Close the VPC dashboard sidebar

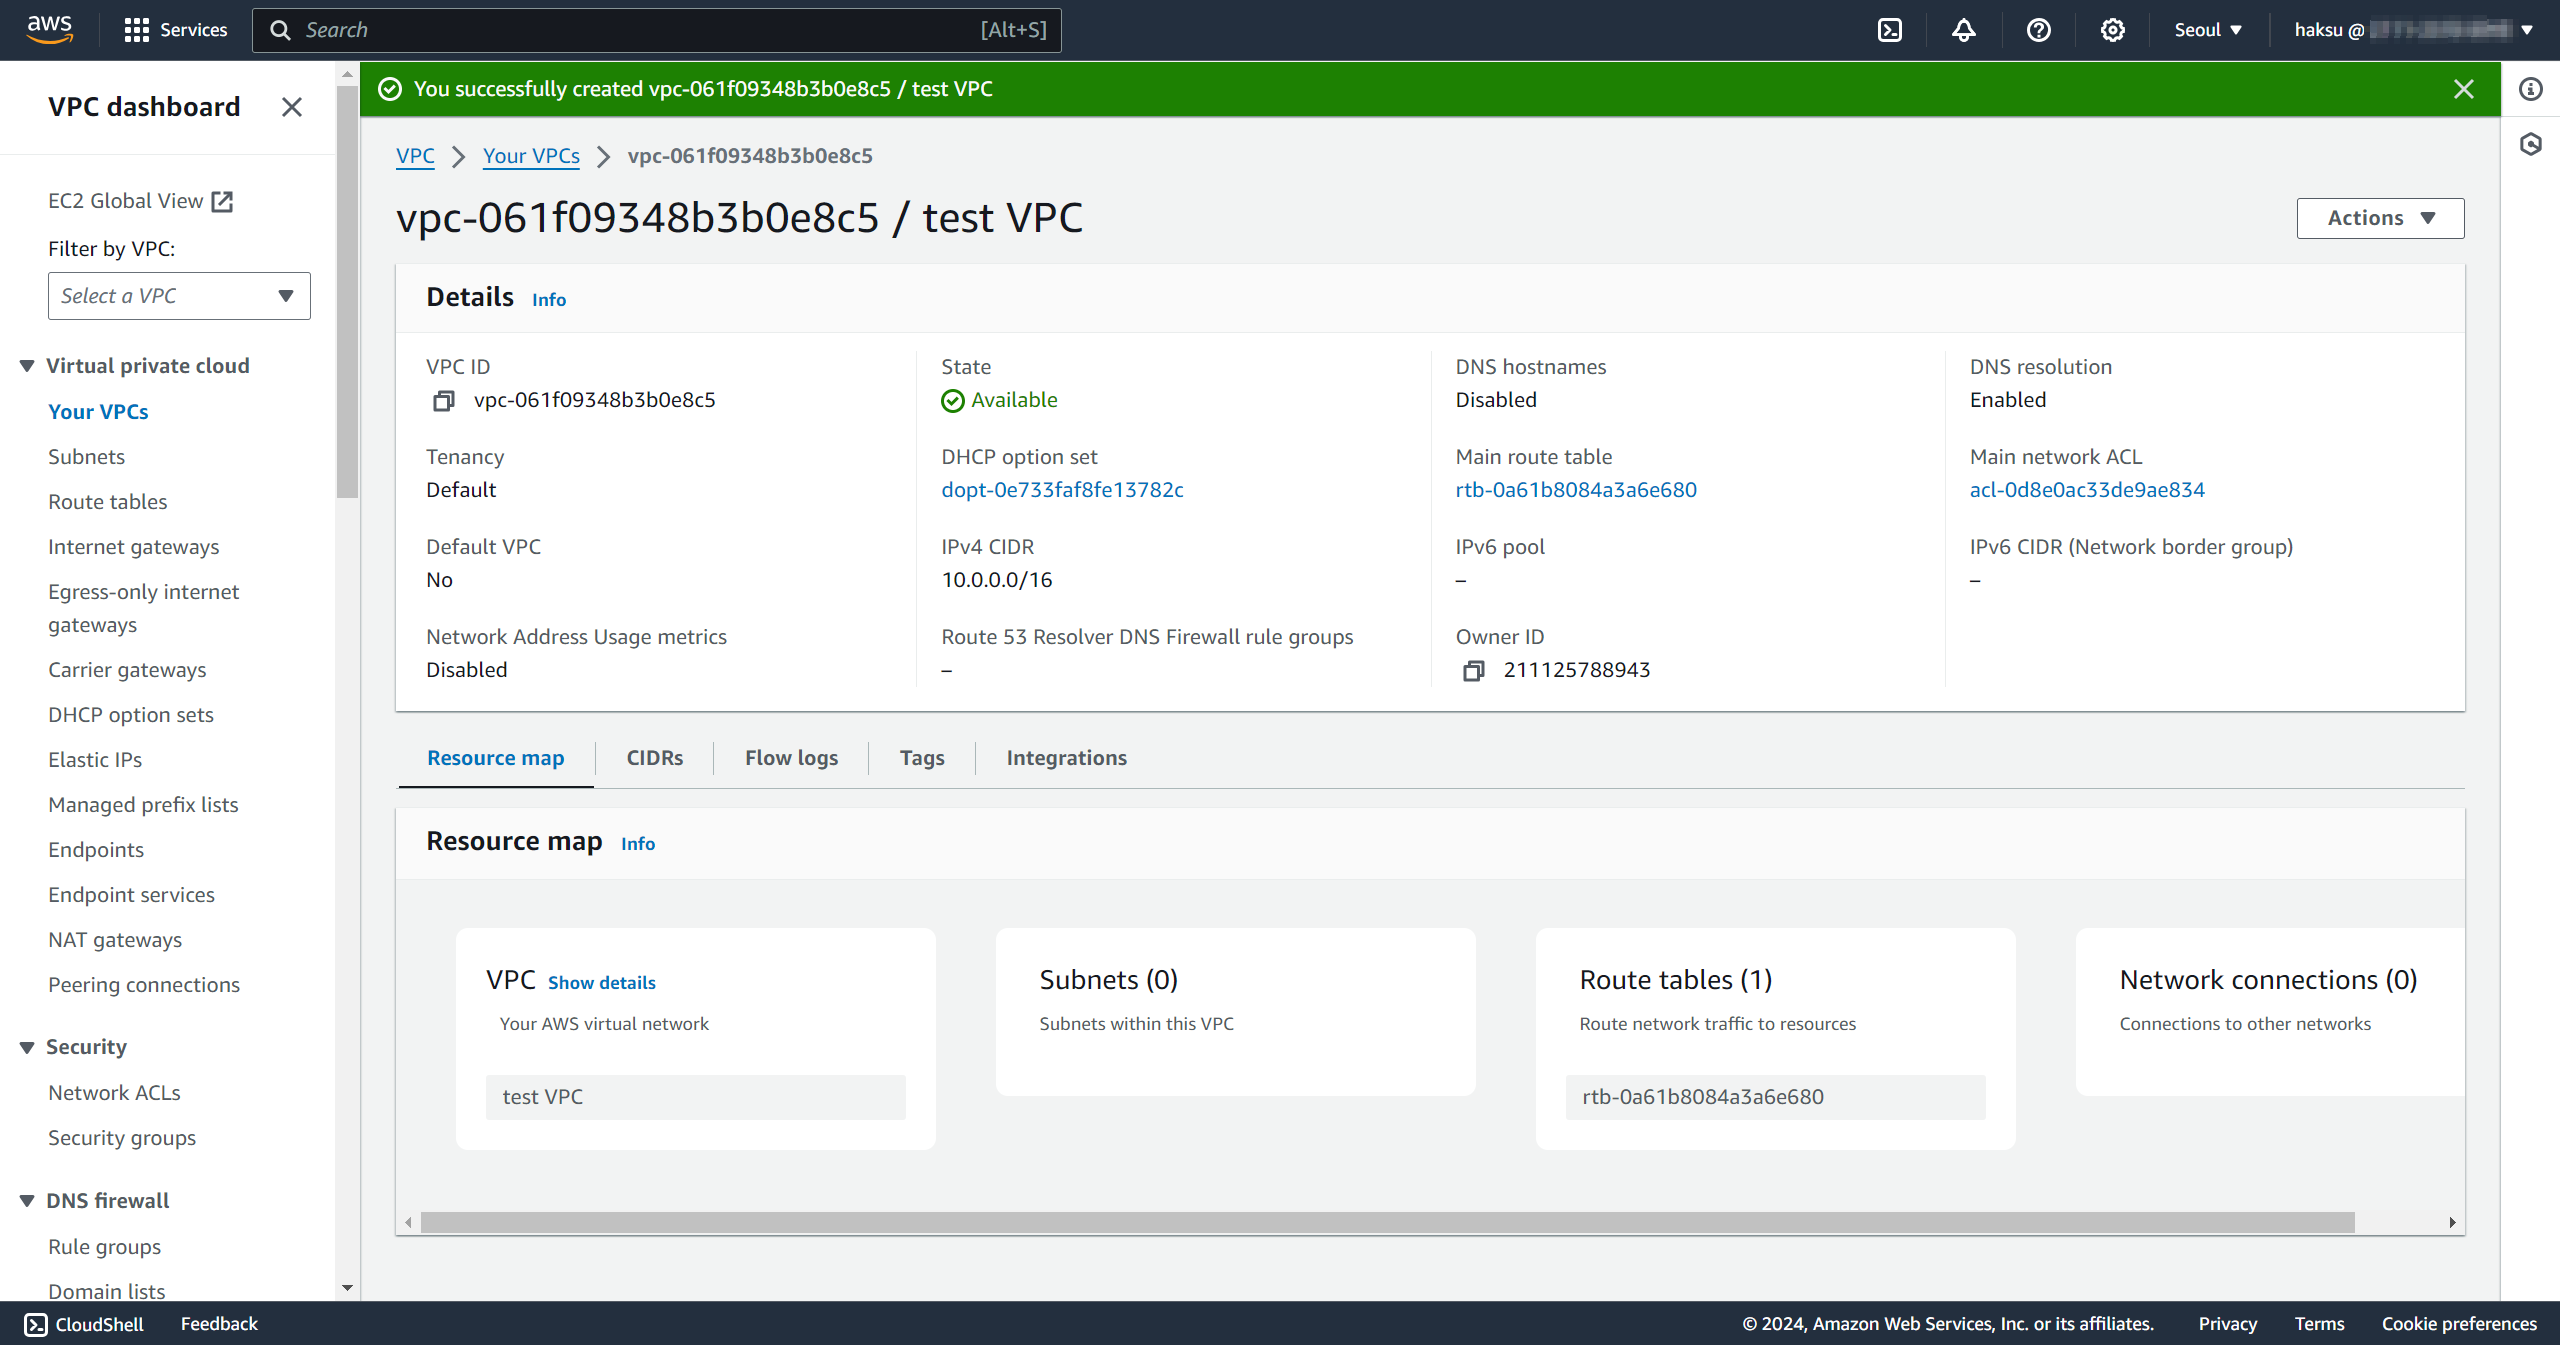point(291,107)
